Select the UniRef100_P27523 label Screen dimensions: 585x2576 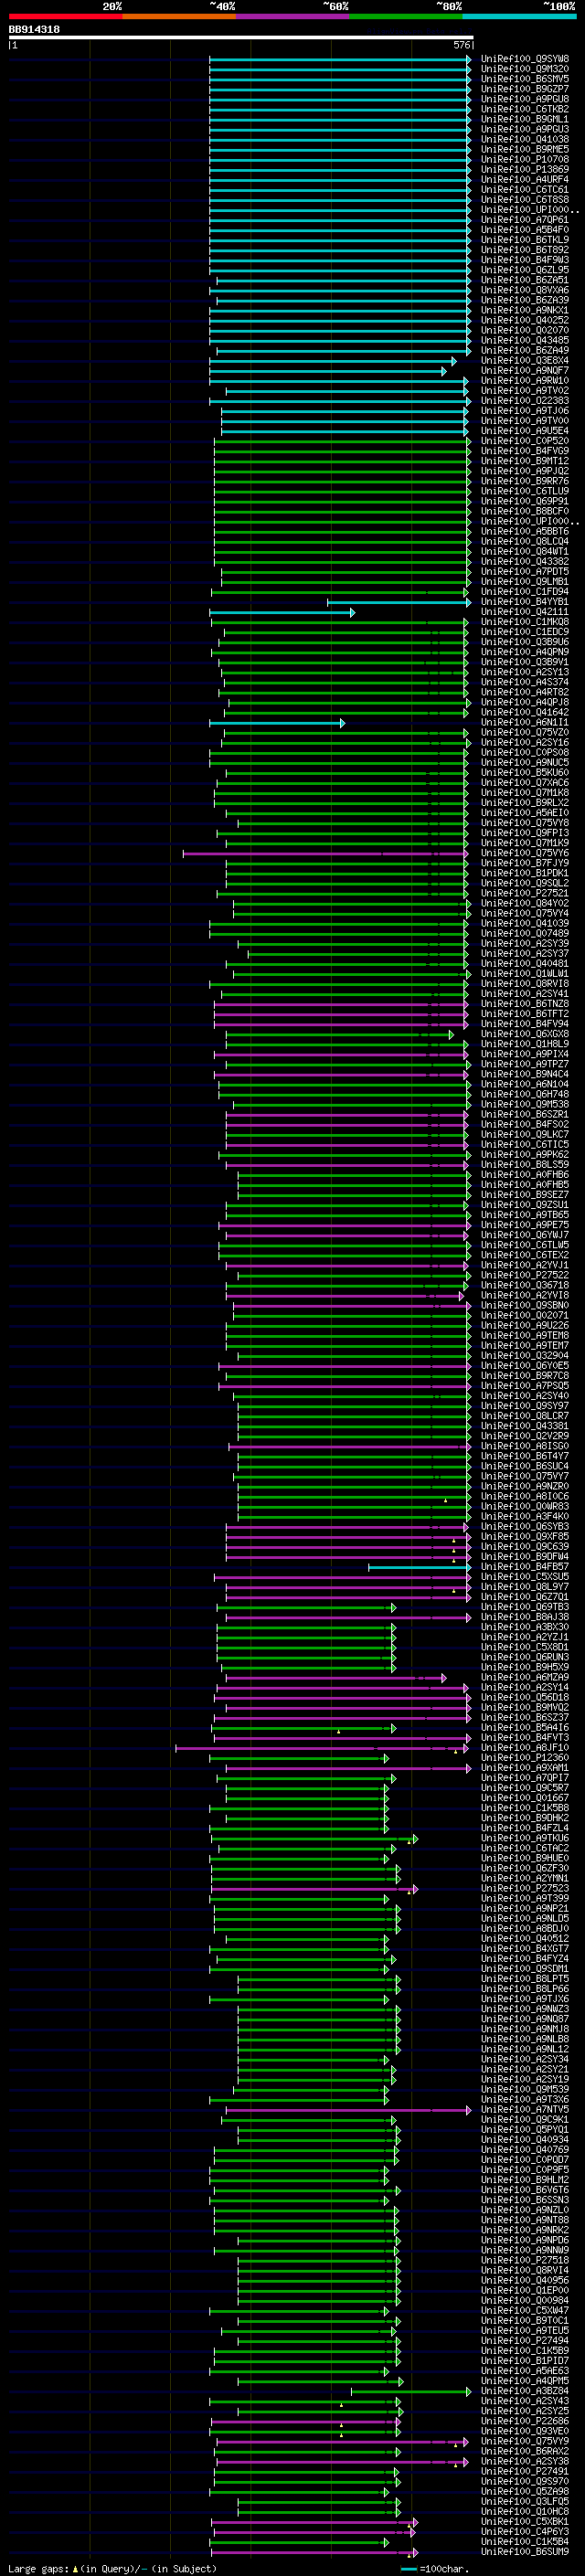click(525, 1889)
